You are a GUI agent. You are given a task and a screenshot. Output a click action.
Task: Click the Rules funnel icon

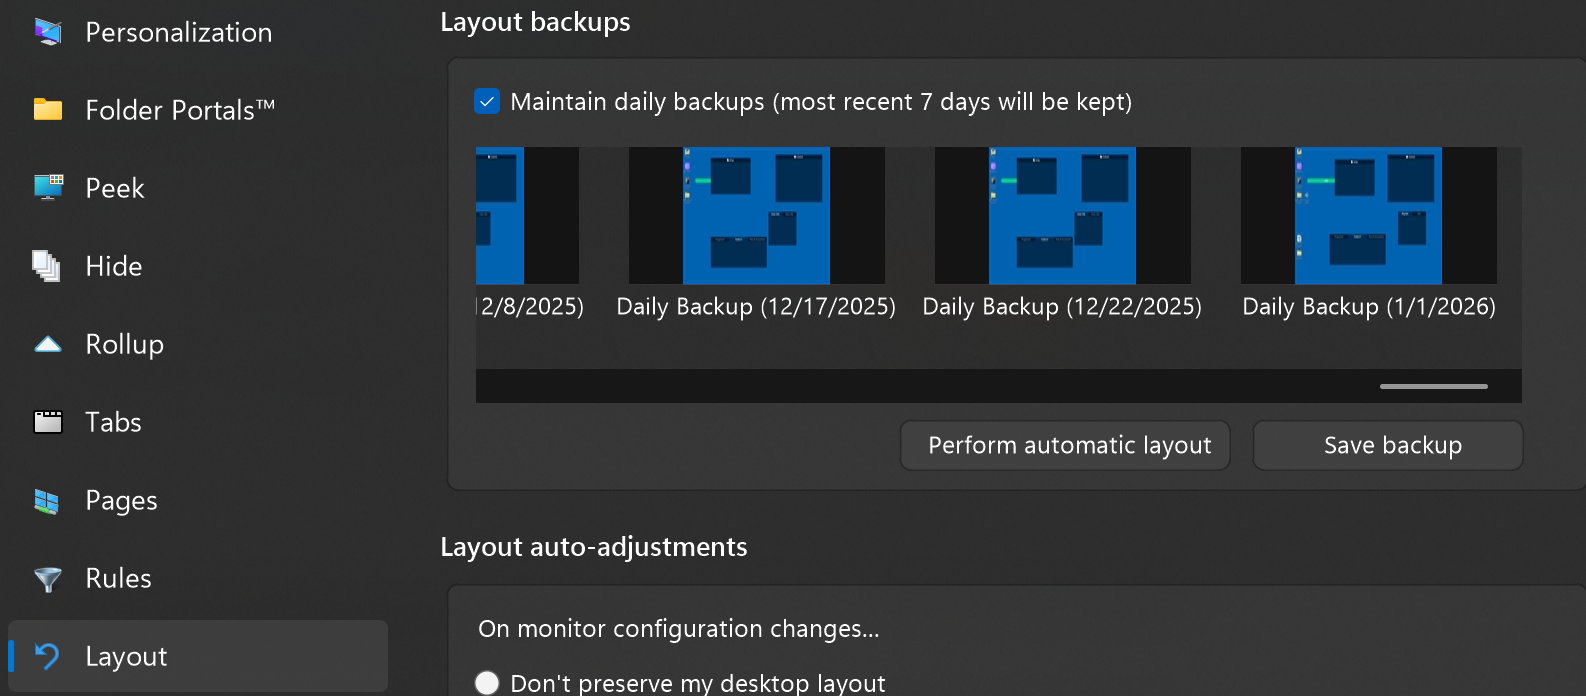coord(47,579)
